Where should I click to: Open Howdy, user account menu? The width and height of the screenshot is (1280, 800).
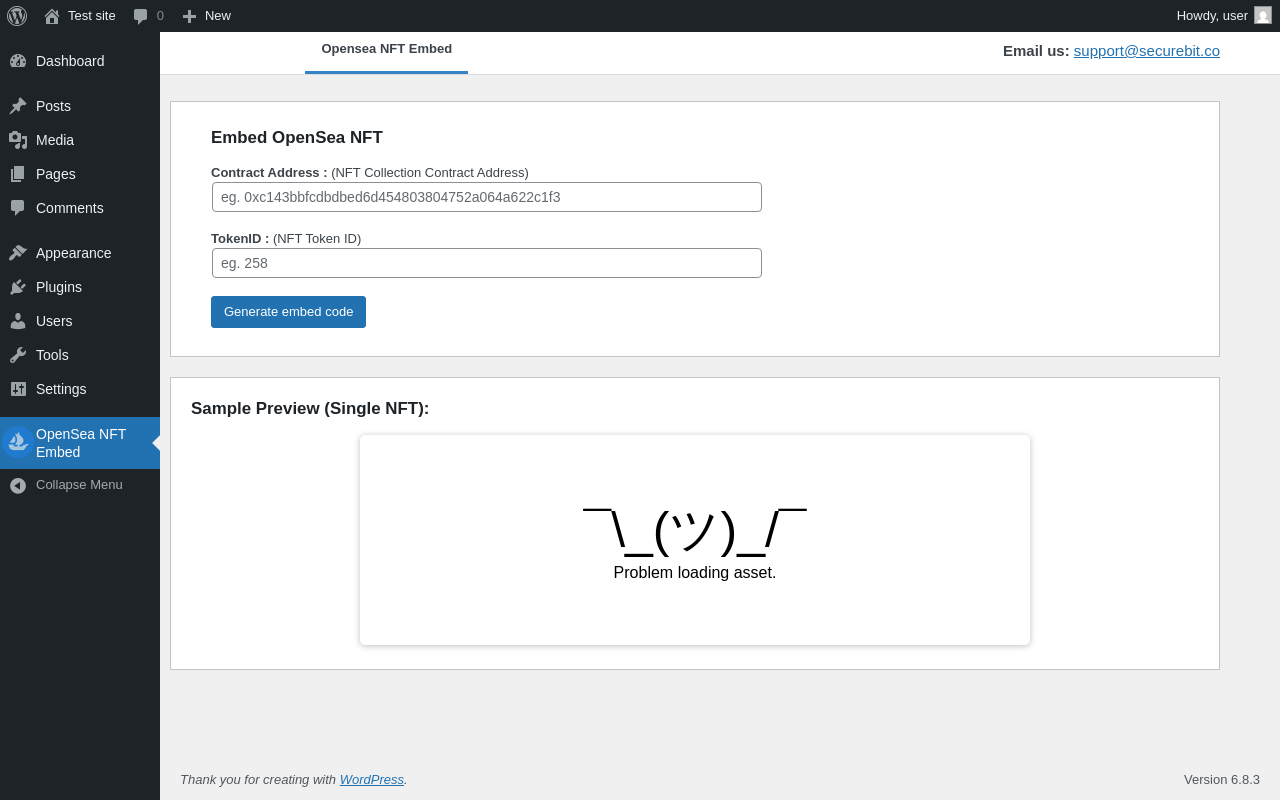(x=1224, y=16)
